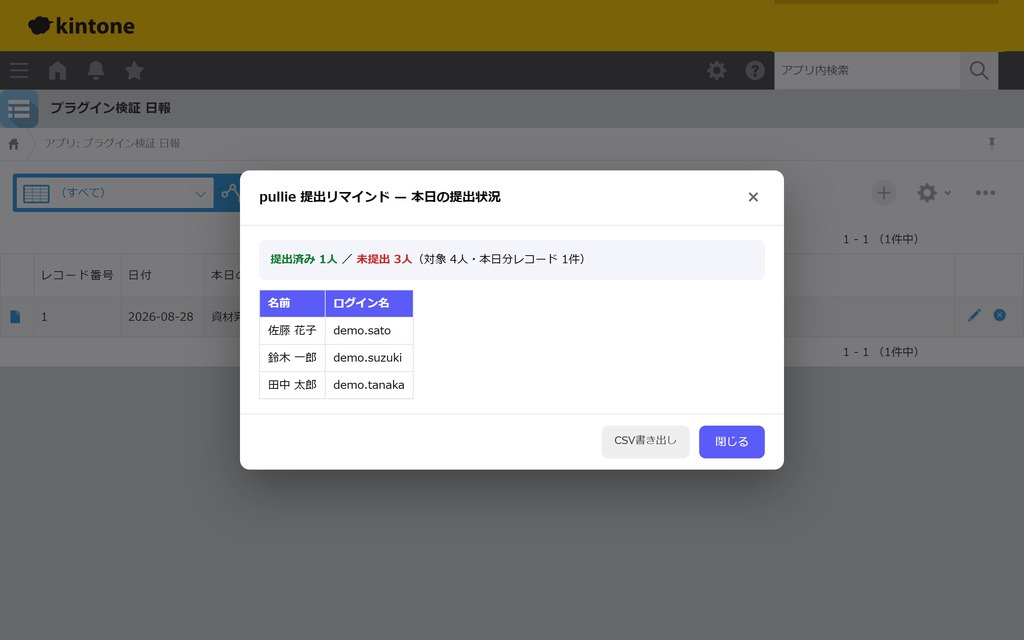
Task: Click the demo.tanaka login cell
Action: 369,385
